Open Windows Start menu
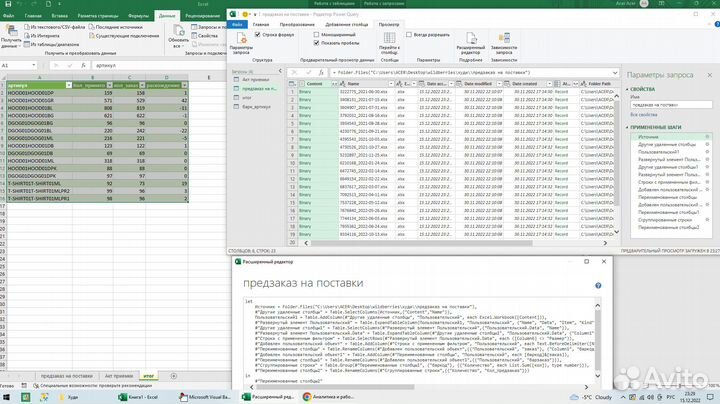Screen dimensions: 720x404 6,397
